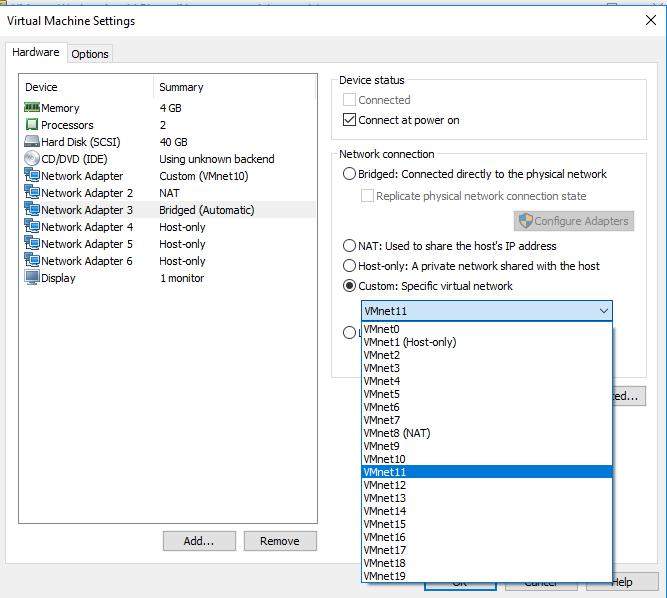The width and height of the screenshot is (667, 598).
Task: Select the radio button hidden behind dropdown list
Action: click(349, 332)
